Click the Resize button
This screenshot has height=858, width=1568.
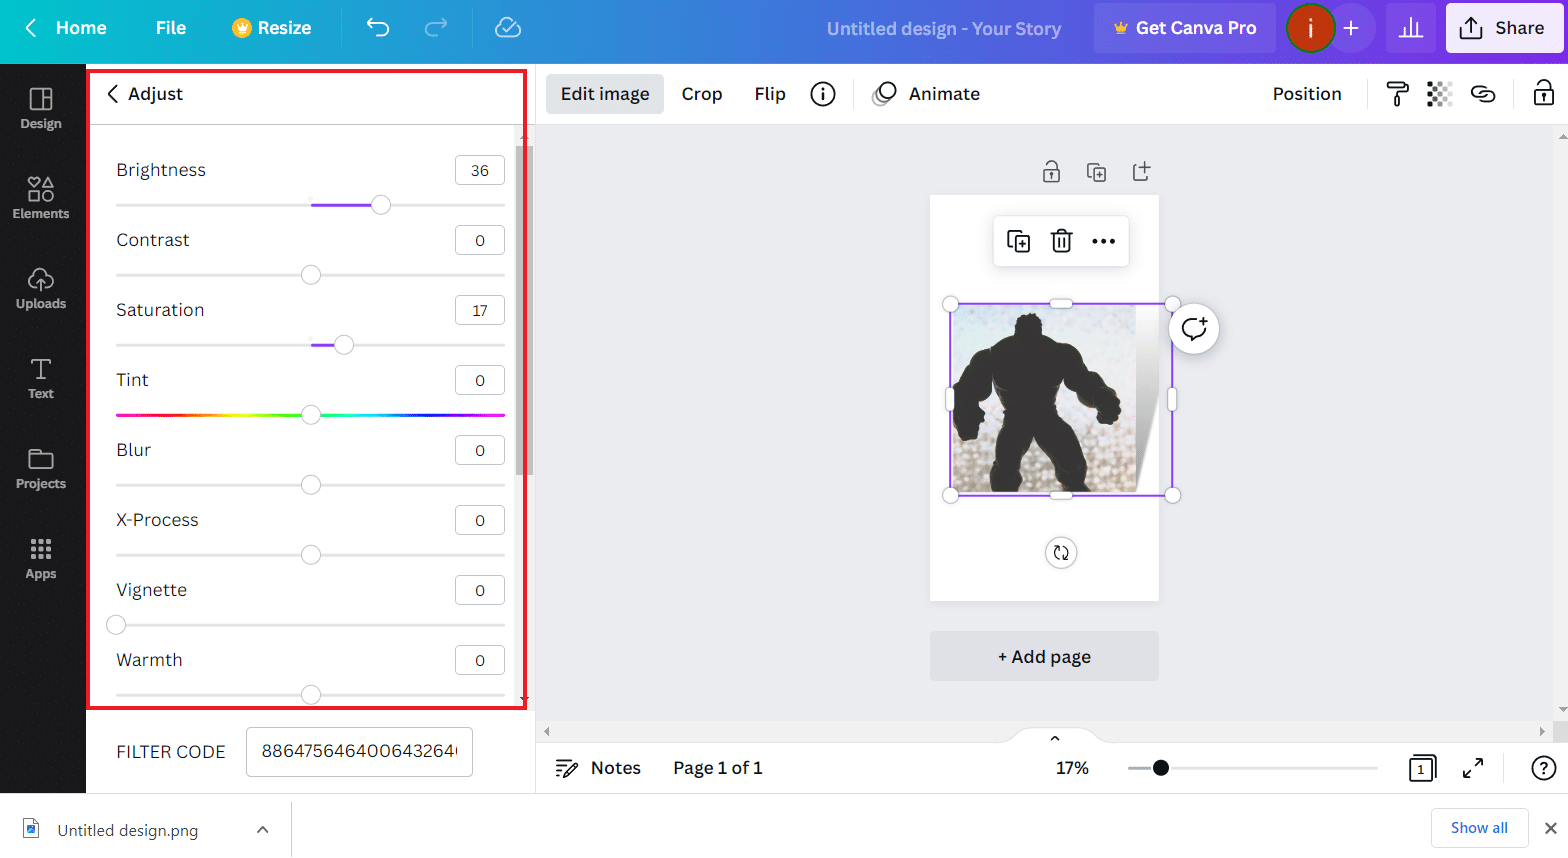271,28
